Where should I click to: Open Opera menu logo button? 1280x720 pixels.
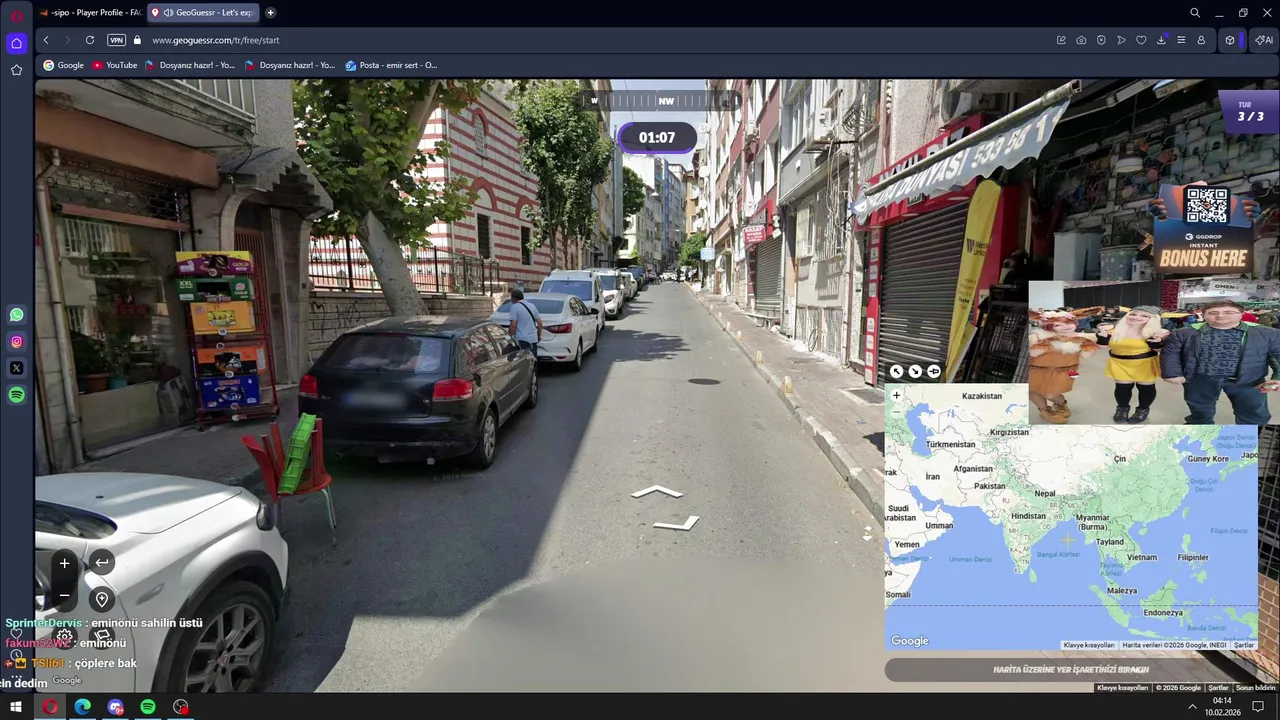click(16, 14)
